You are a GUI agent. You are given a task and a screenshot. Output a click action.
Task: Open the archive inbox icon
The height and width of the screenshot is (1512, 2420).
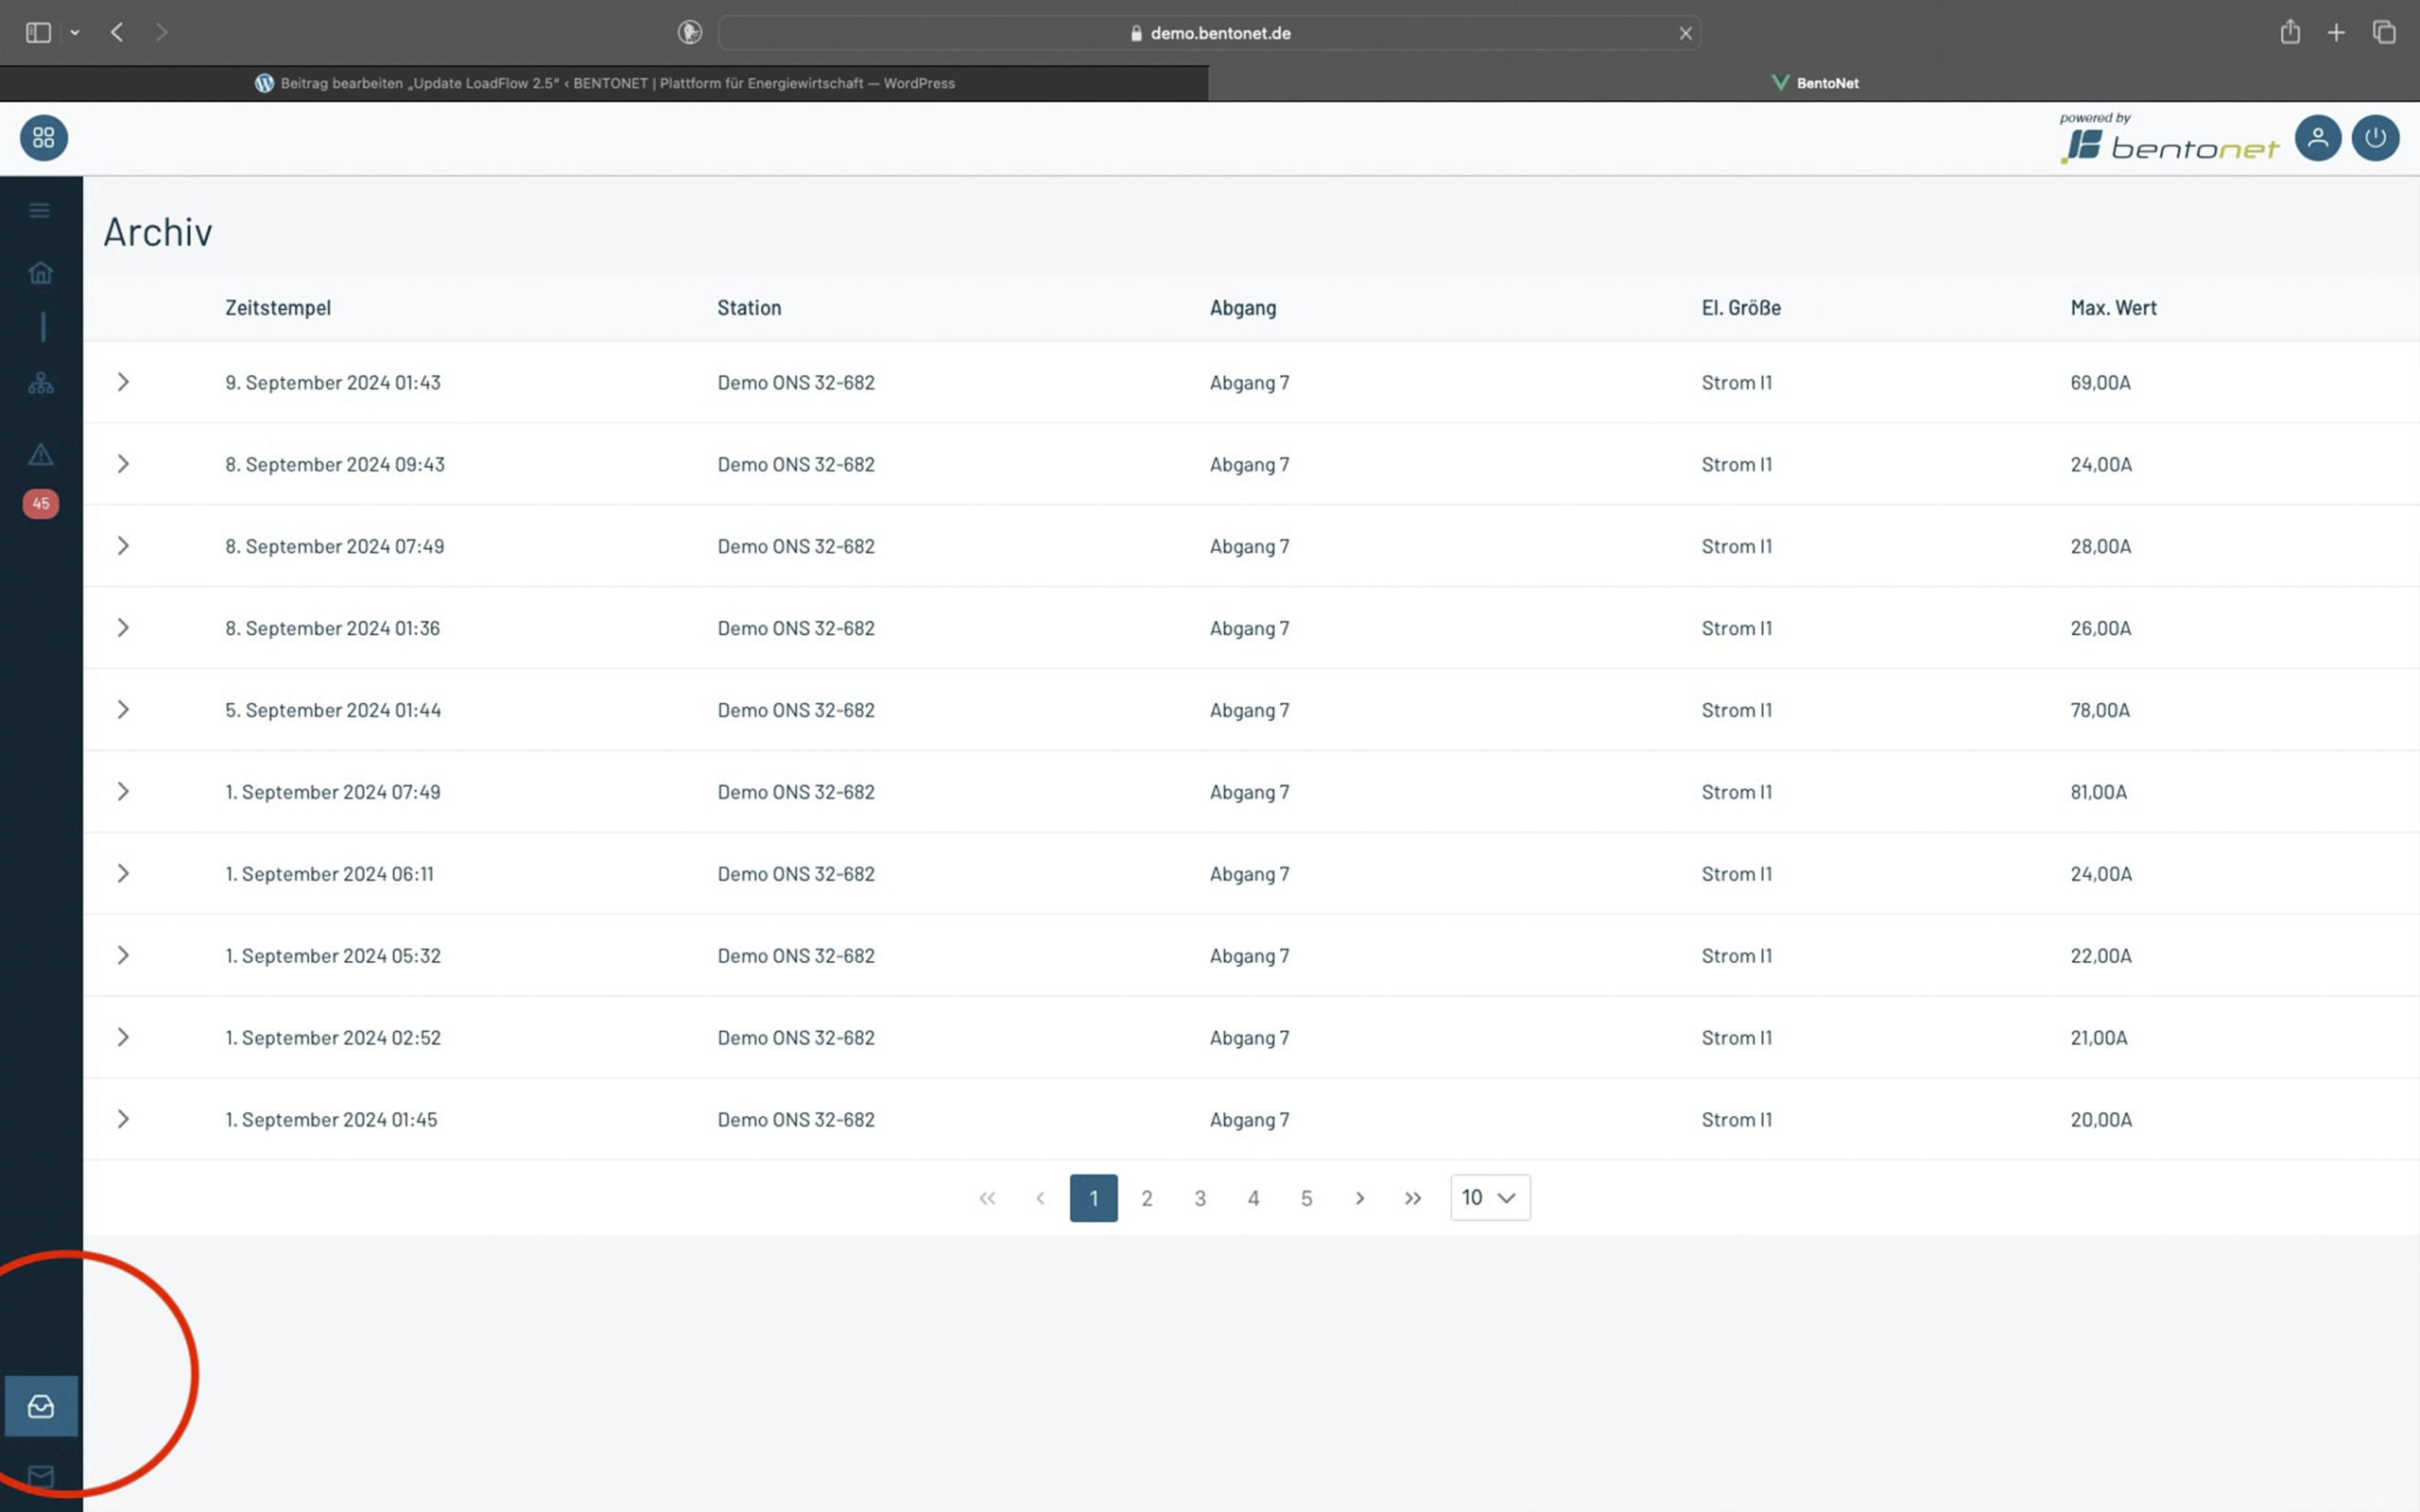click(41, 1406)
